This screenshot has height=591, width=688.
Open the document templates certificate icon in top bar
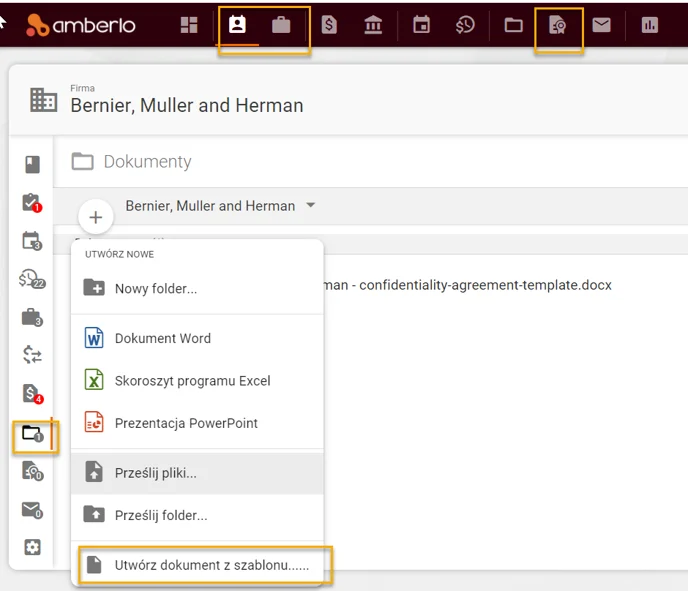pyautogui.click(x=558, y=25)
